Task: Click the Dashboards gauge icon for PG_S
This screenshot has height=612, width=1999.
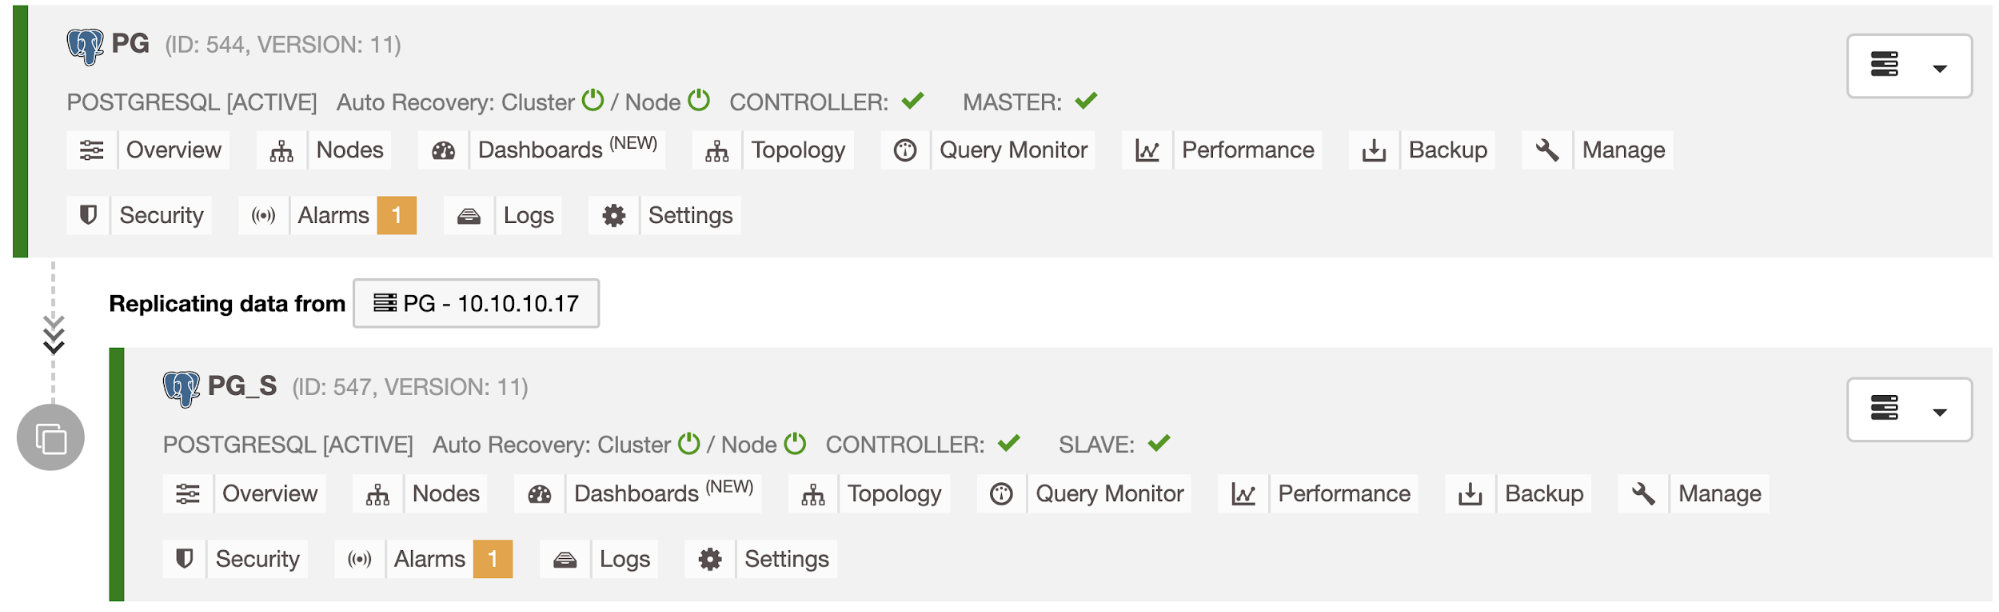Action: (540, 494)
